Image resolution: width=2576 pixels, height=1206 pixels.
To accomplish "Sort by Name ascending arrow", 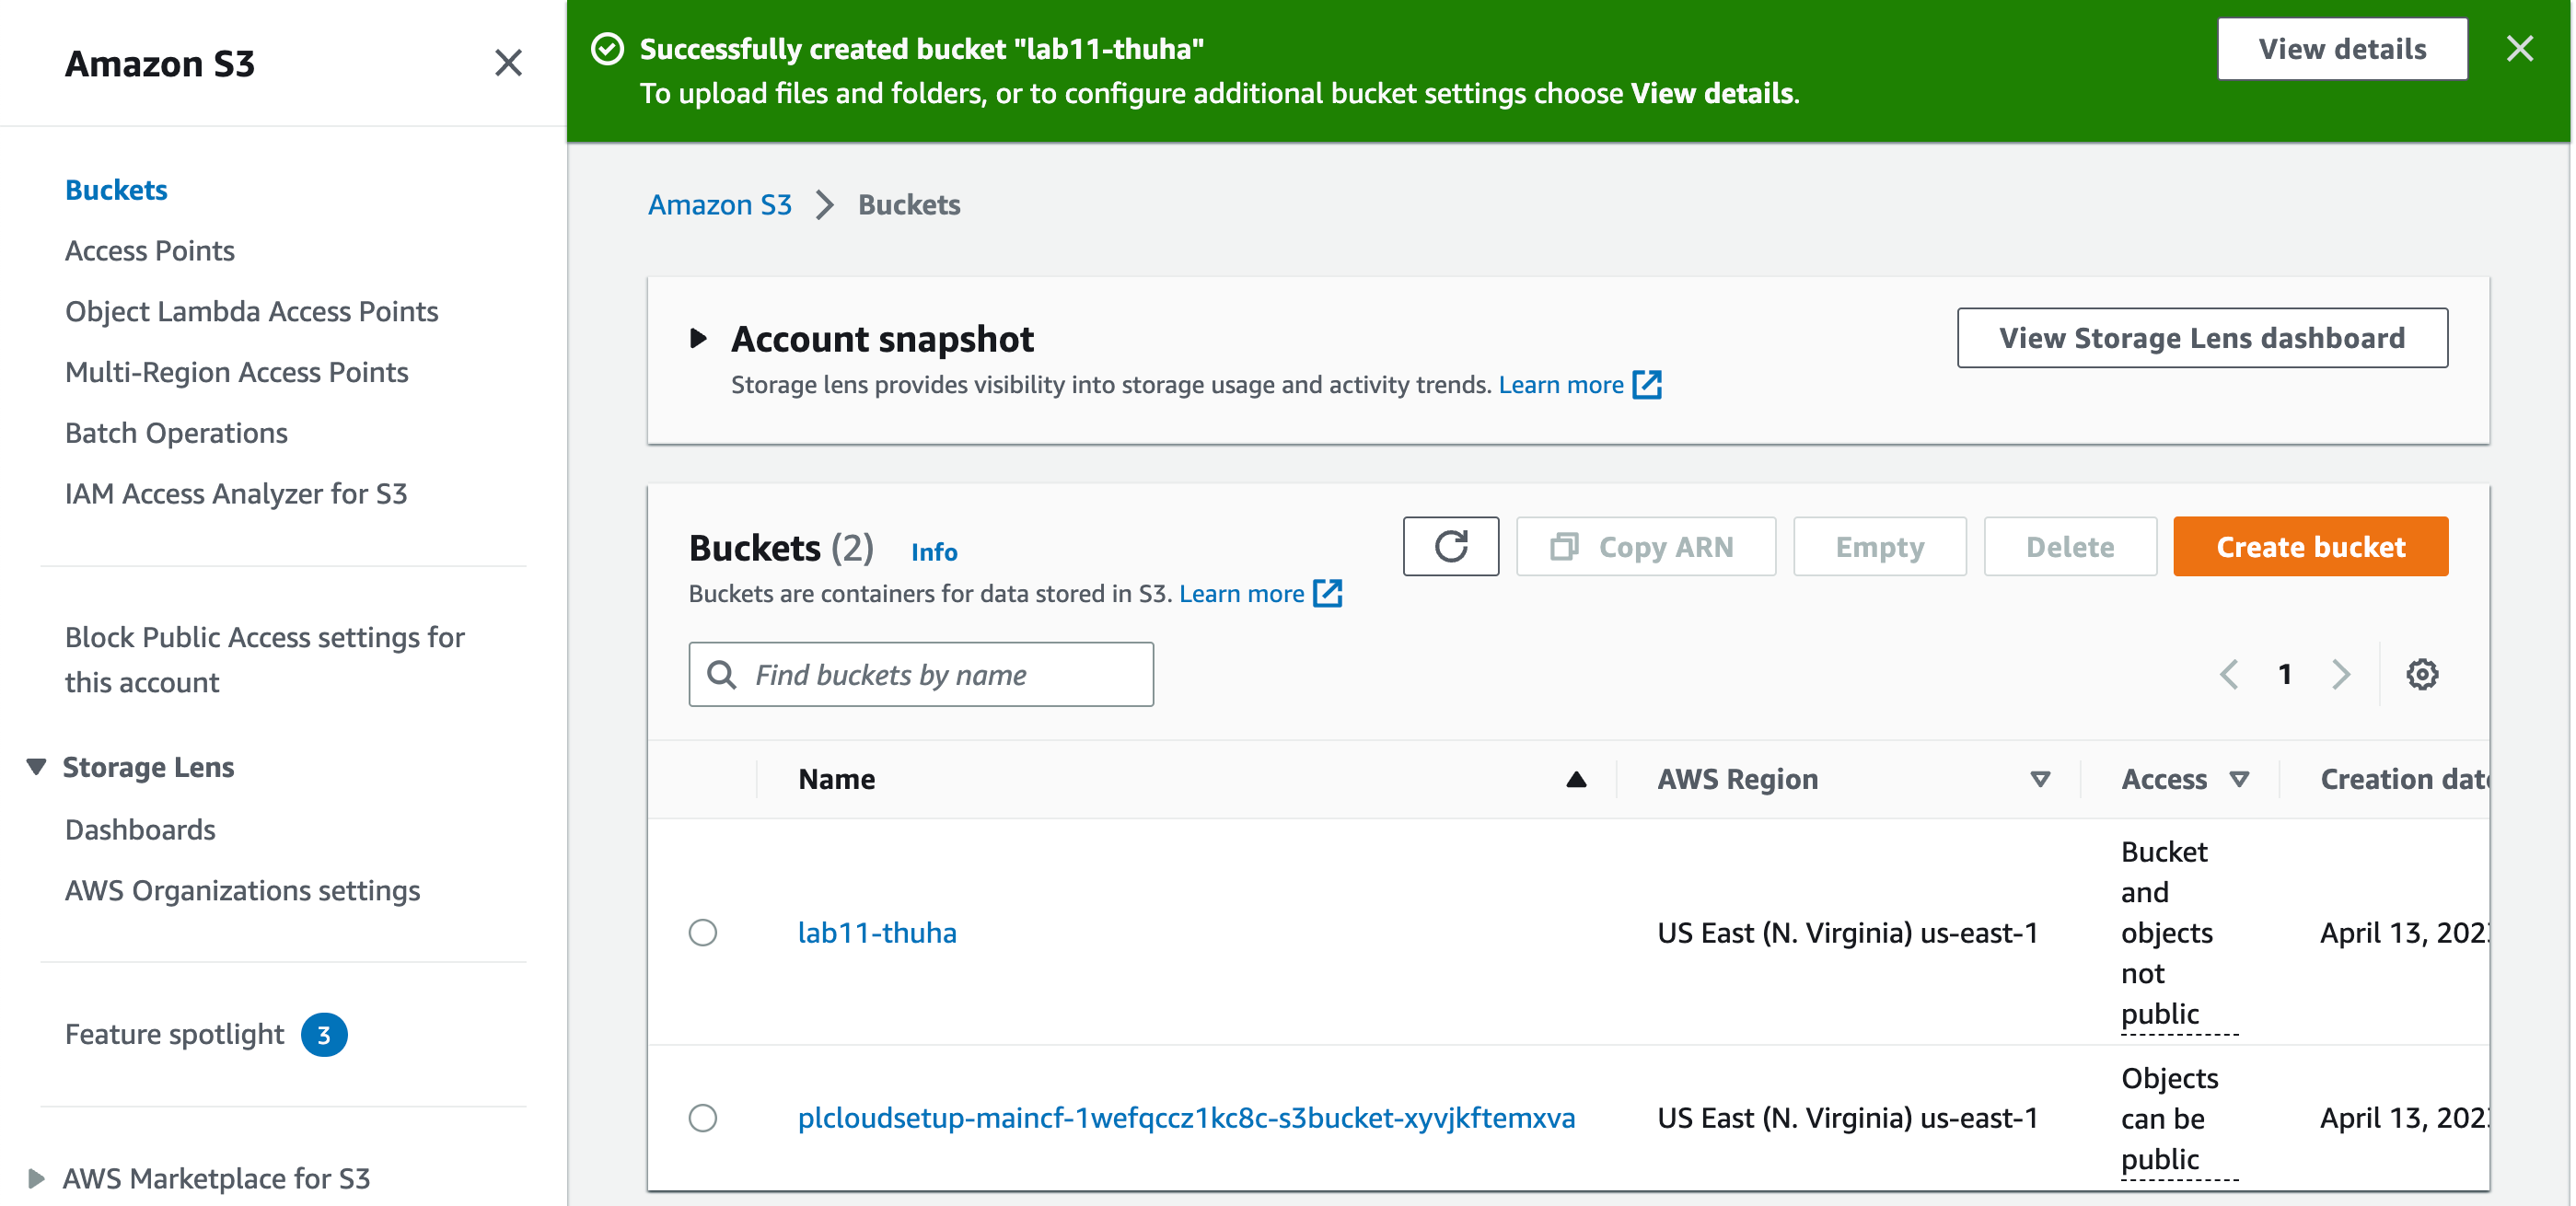I will point(1575,779).
